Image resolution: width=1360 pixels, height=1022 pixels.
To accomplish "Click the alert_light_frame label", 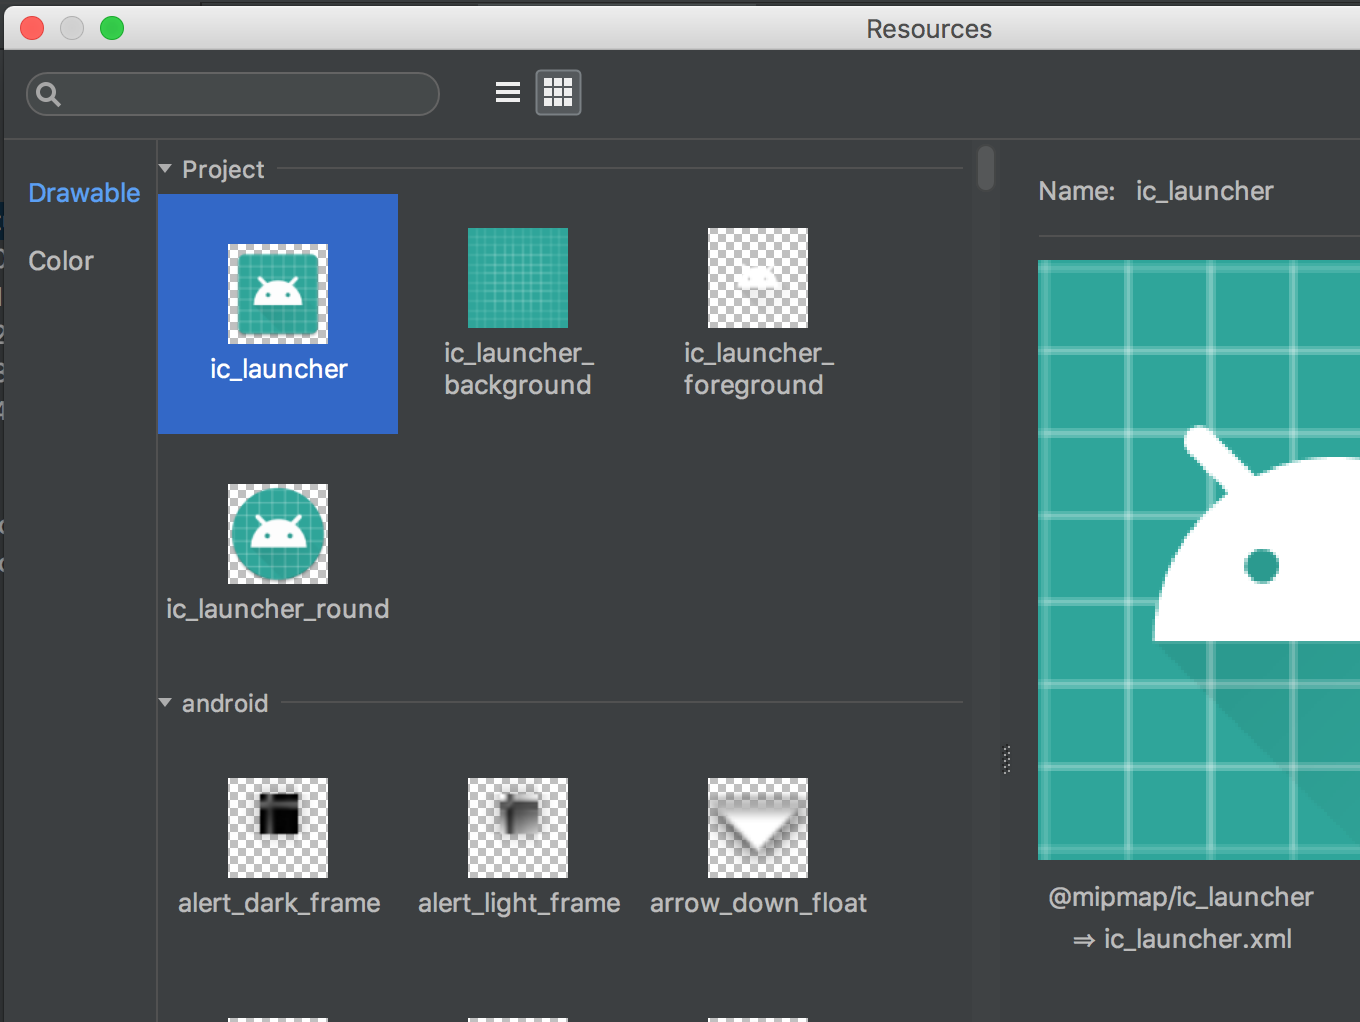I will (x=519, y=903).
